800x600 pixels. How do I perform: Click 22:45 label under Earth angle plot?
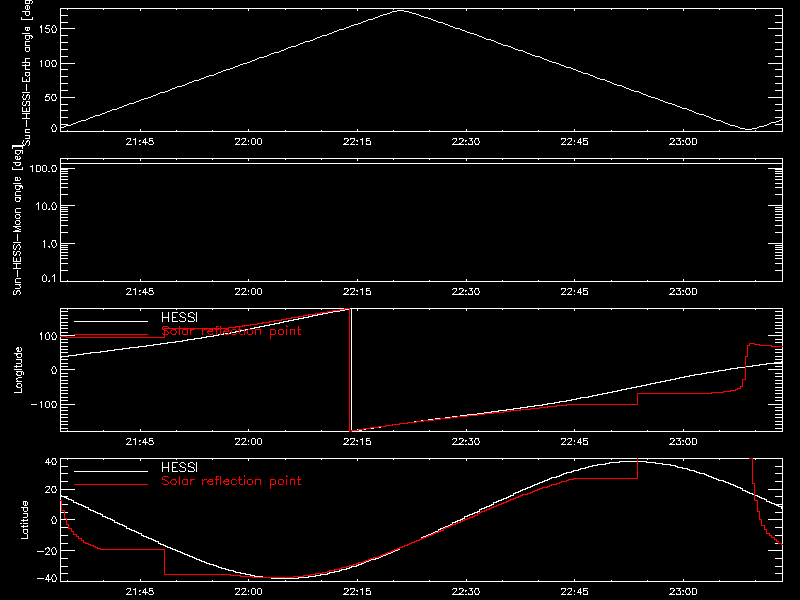574,142
